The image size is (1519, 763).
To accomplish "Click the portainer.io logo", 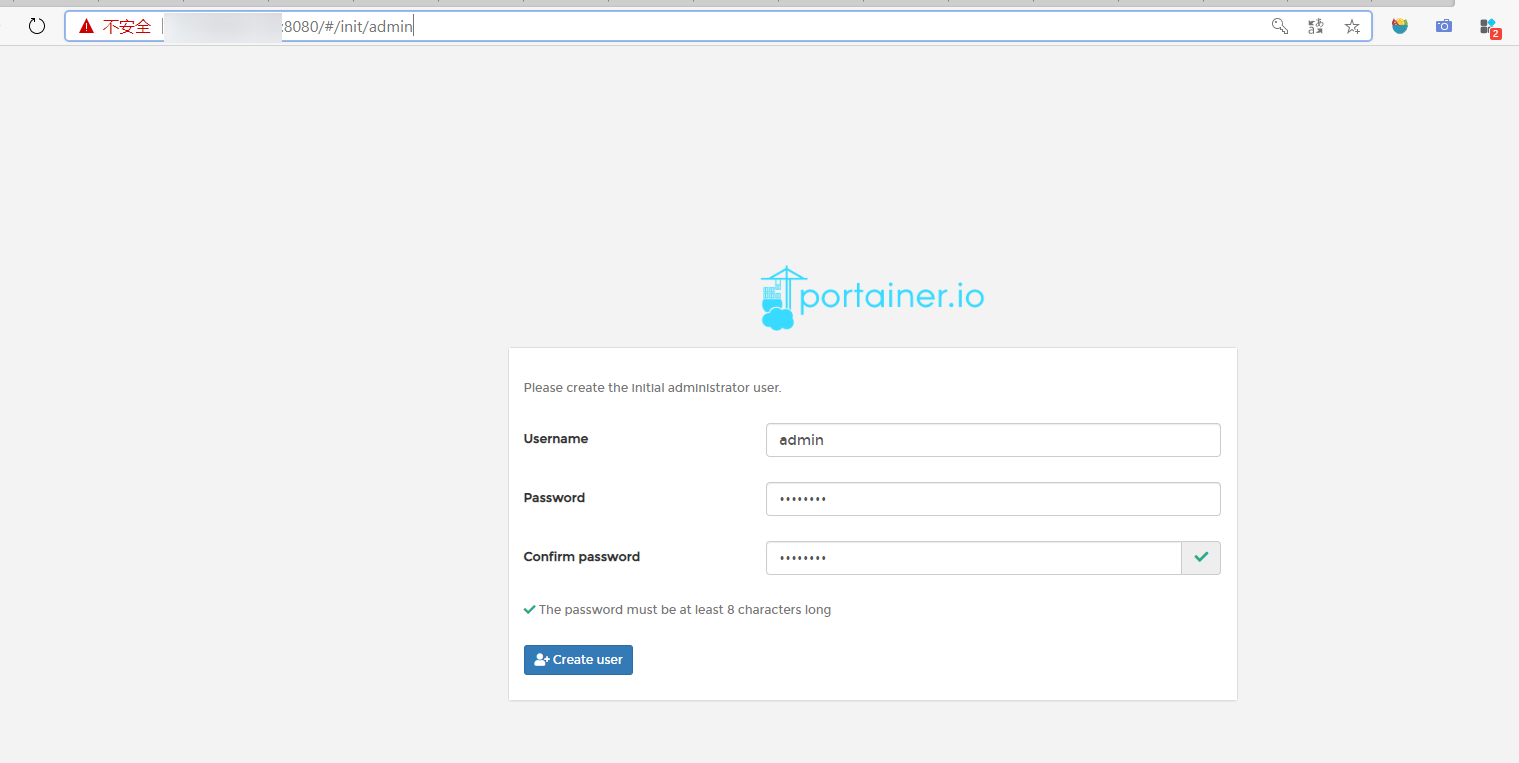I will (x=872, y=298).
